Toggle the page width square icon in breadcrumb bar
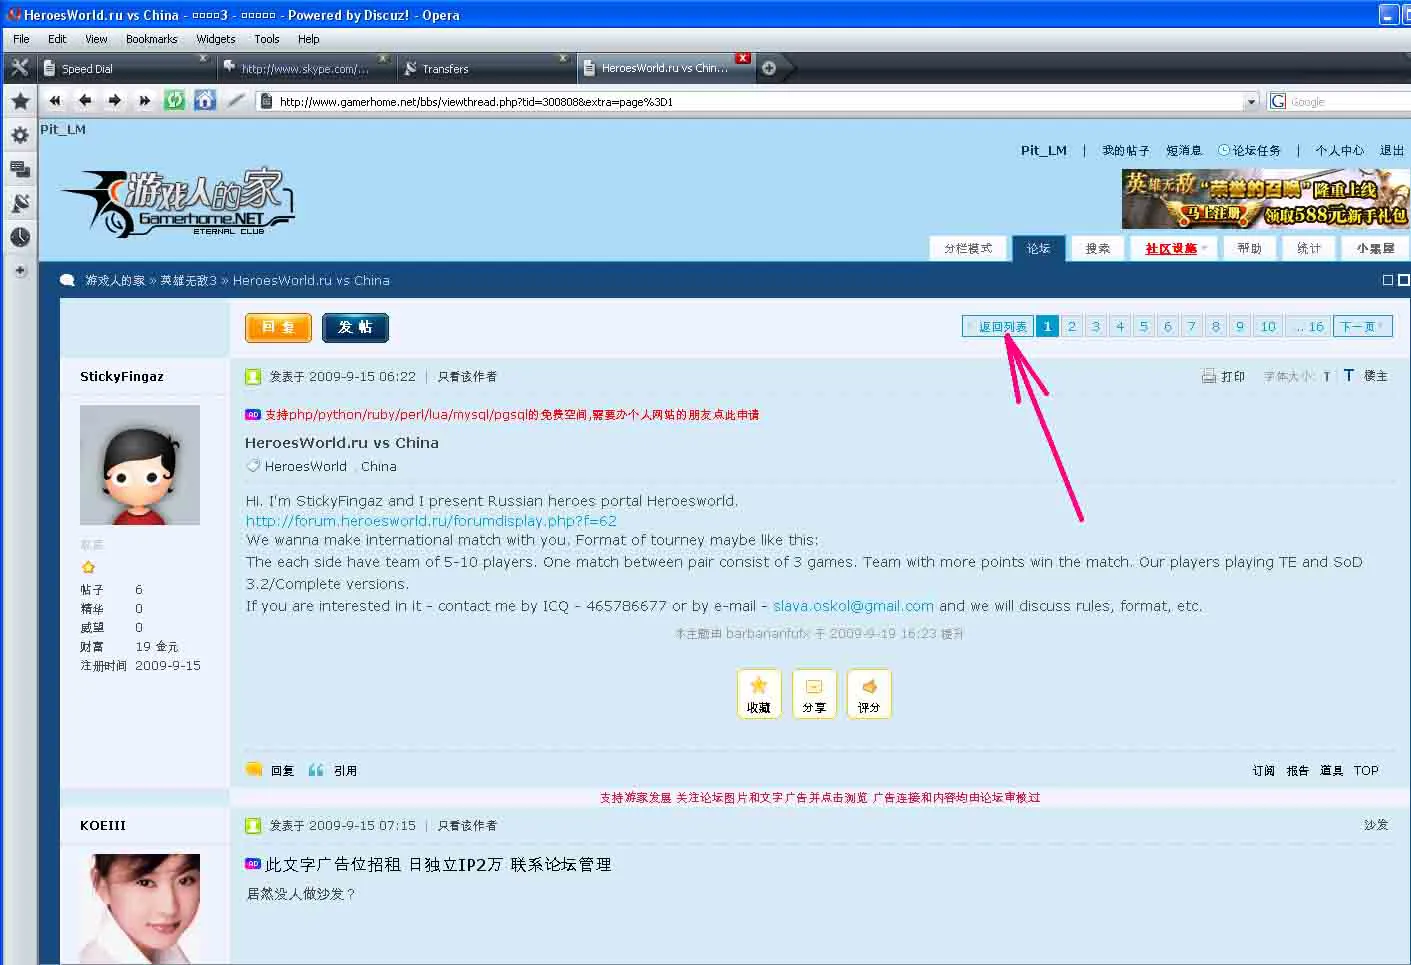Screen dimensions: 1411x965 coord(1388,280)
